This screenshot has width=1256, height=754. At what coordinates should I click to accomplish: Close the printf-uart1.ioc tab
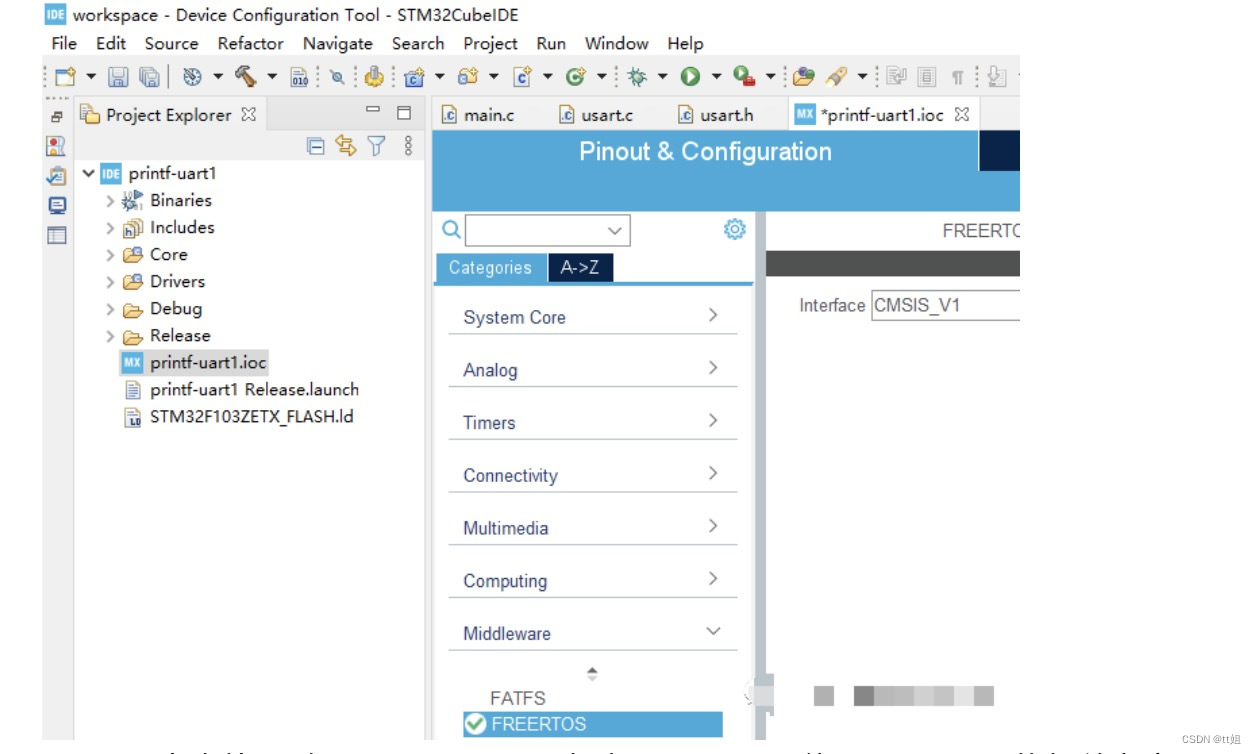tap(962, 114)
